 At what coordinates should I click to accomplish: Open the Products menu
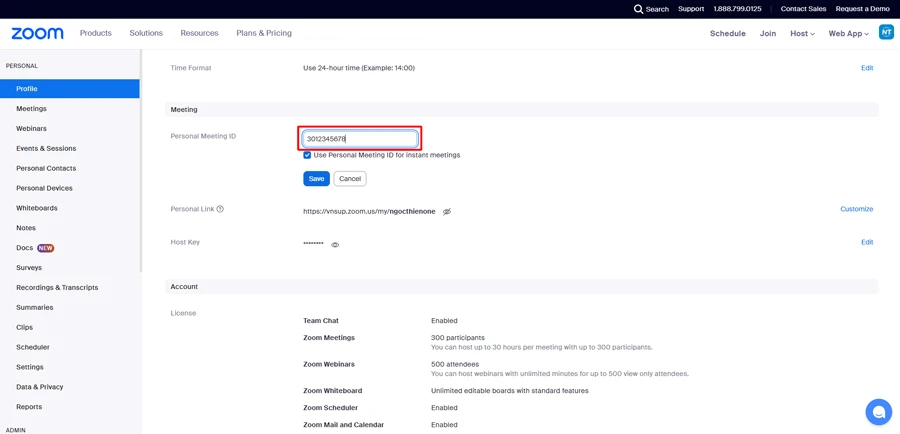pos(96,33)
